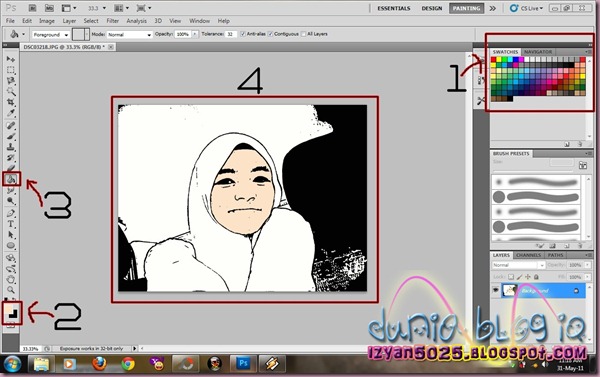Image resolution: width=600 pixels, height=377 pixels.
Task: Select the Ellipse shape tool
Action: (x=11, y=245)
